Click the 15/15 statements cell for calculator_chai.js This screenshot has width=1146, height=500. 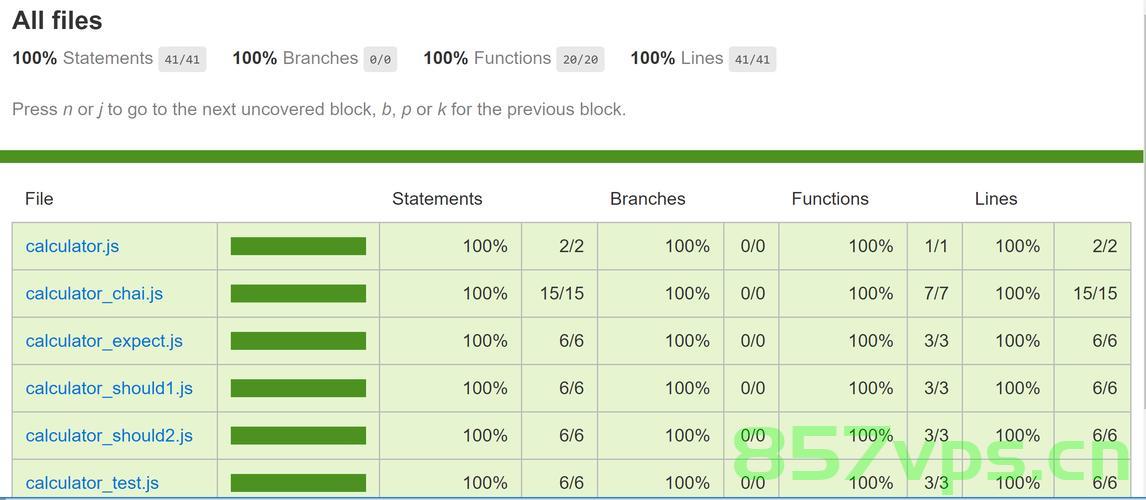pos(562,294)
